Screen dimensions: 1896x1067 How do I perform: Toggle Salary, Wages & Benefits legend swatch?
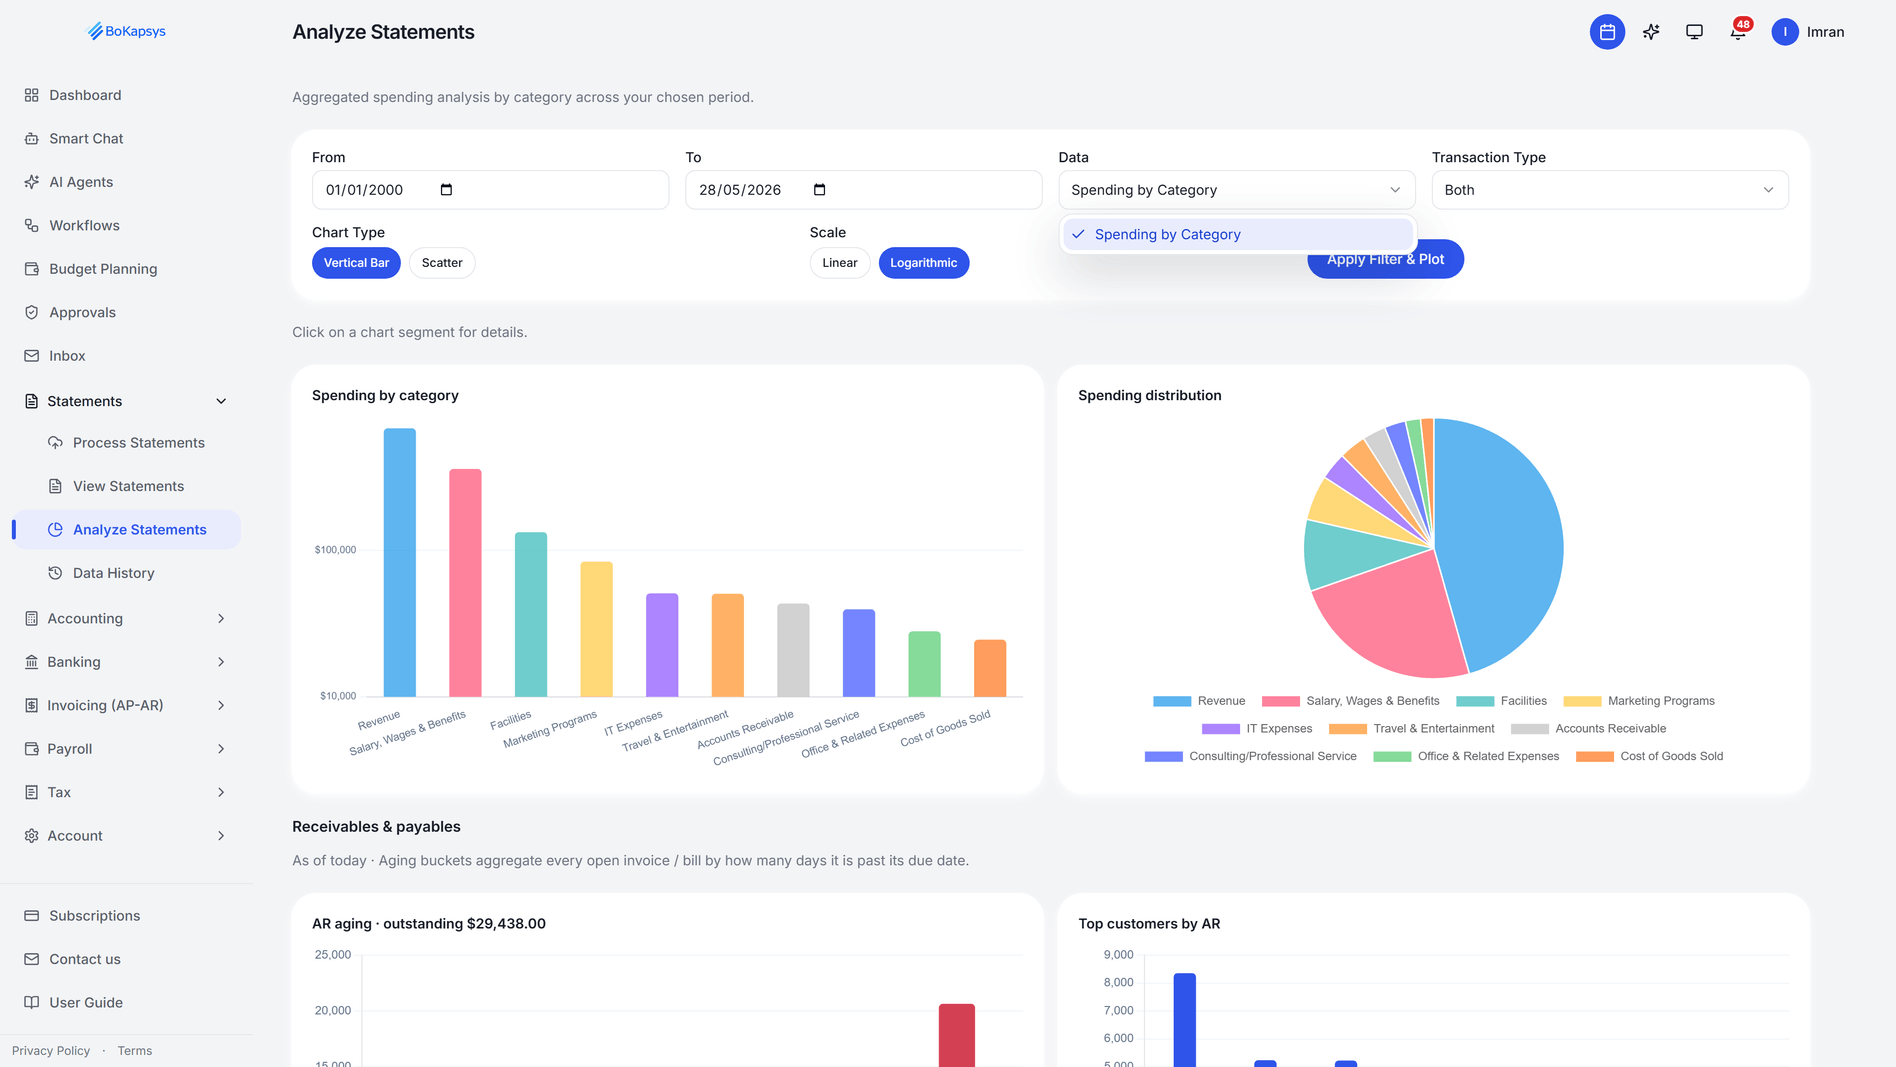point(1281,701)
